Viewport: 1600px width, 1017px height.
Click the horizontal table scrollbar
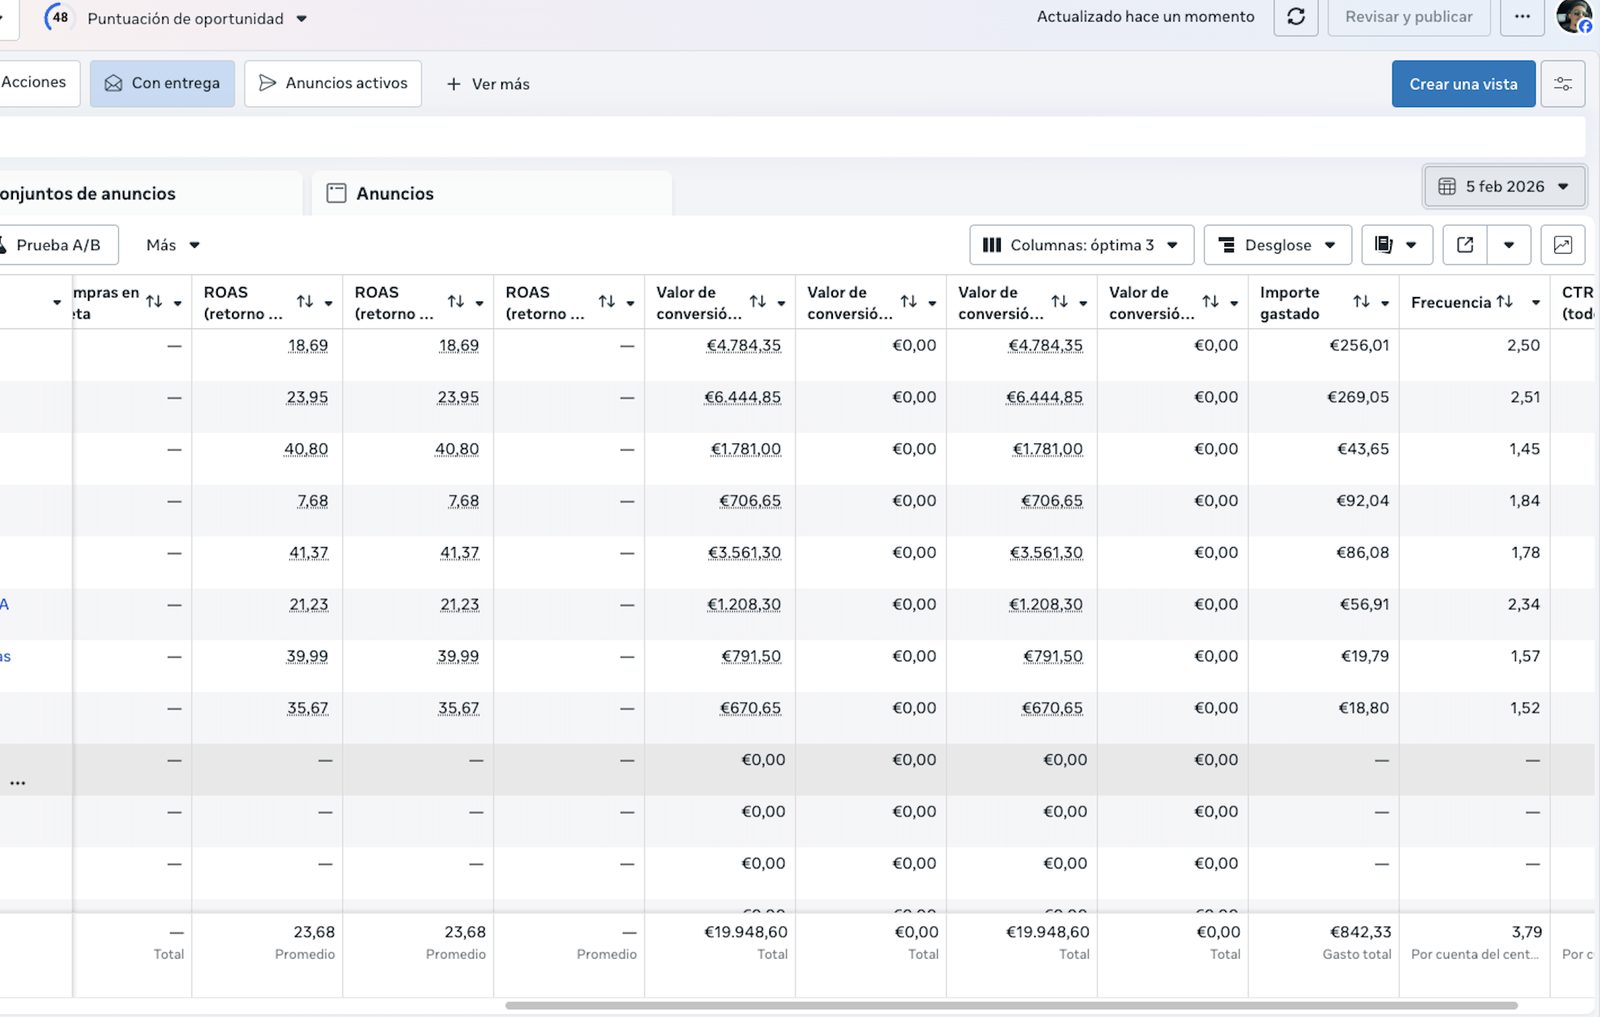pyautogui.click(x=1011, y=1005)
